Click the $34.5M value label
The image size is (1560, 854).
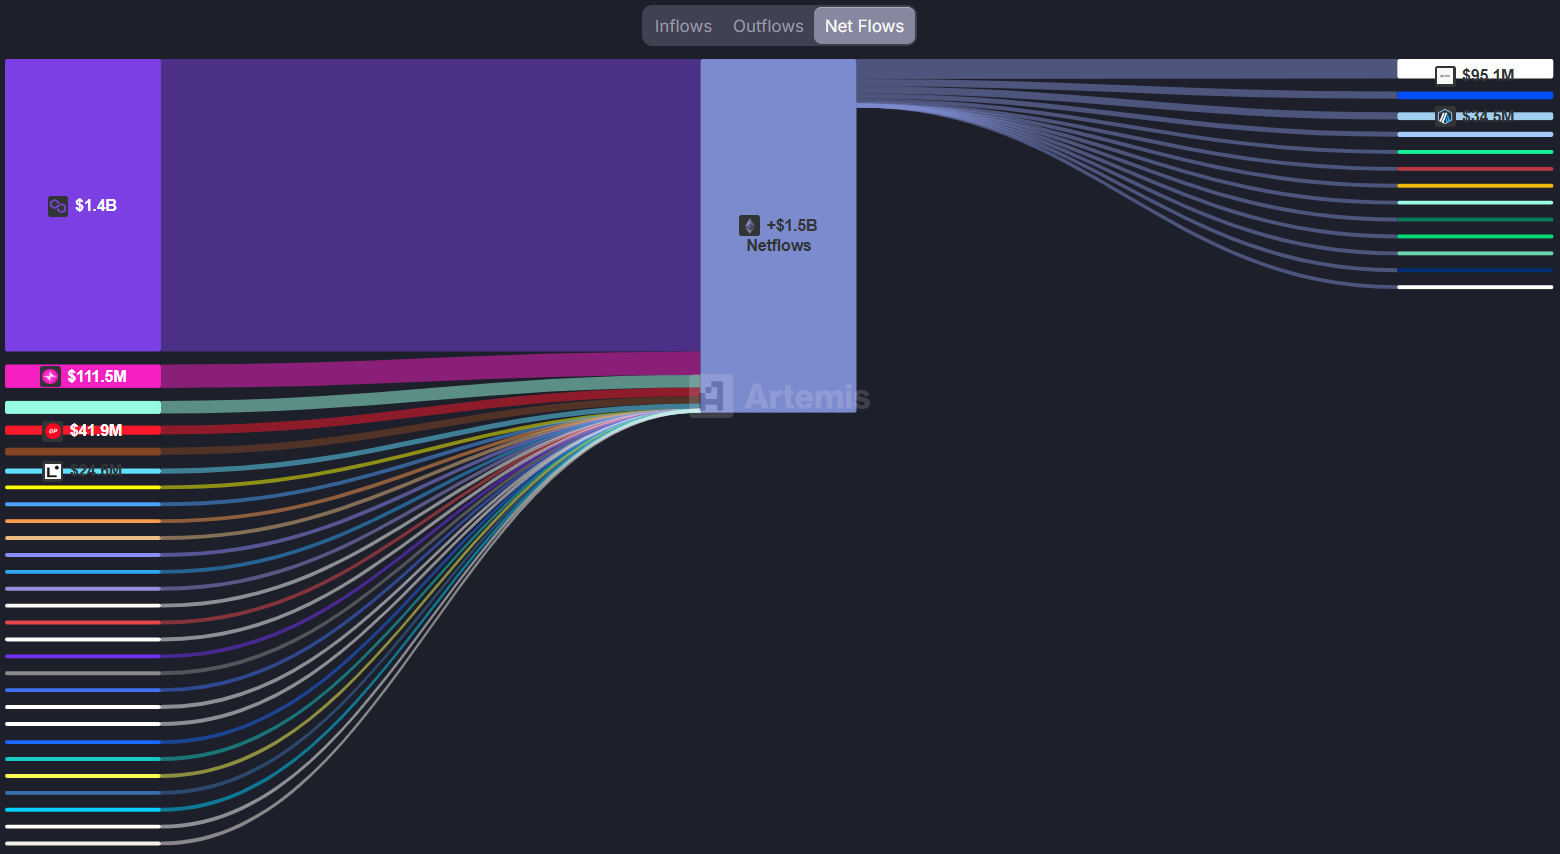(x=1487, y=116)
